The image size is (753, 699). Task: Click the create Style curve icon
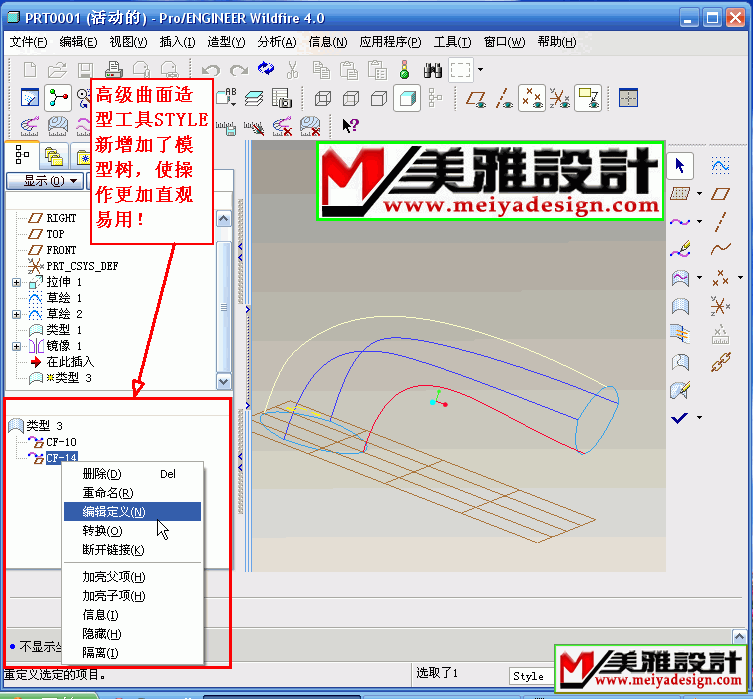(x=680, y=222)
